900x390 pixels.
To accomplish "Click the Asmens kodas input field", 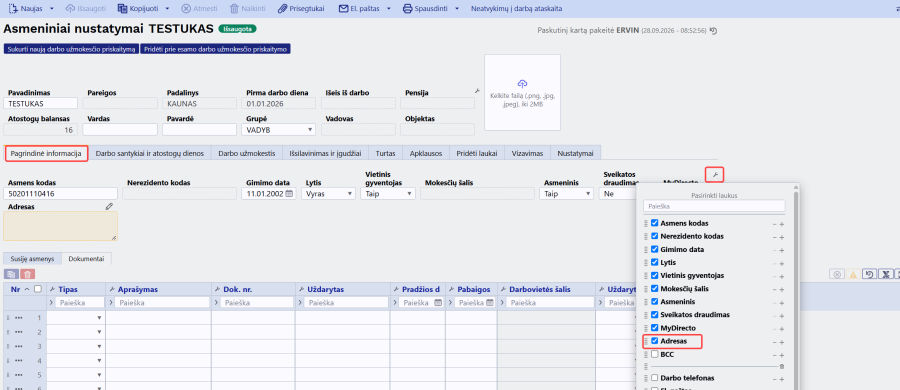I will [60, 194].
